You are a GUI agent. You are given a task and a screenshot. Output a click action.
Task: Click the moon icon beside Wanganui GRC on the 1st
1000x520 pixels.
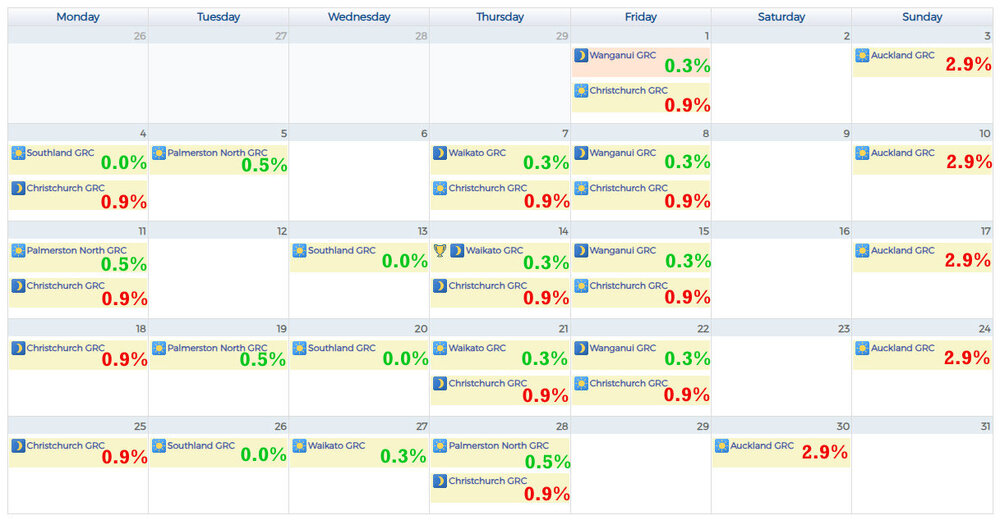pyautogui.click(x=581, y=56)
